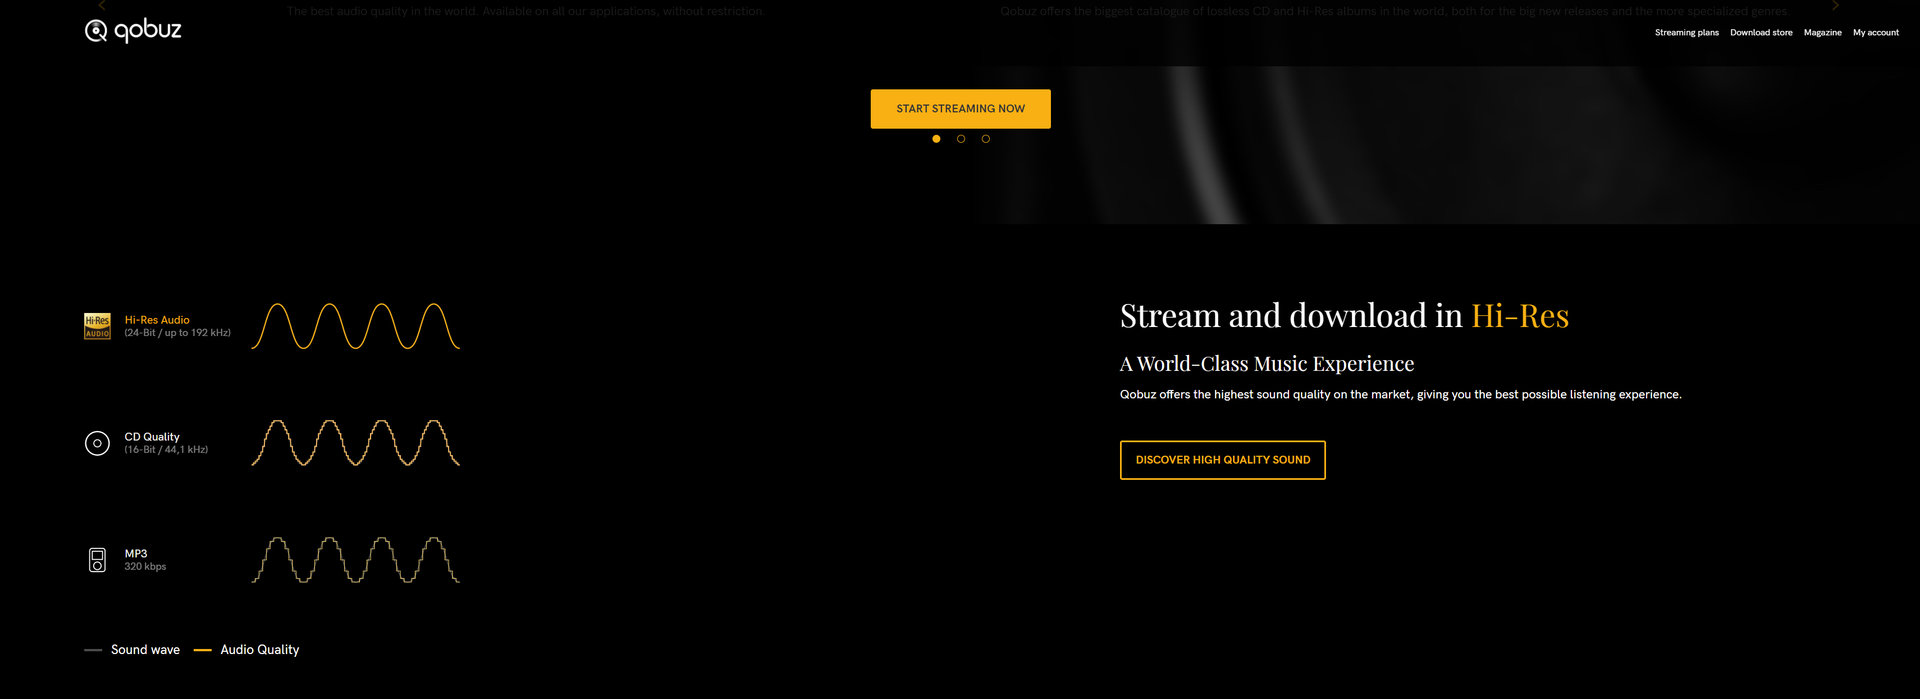The width and height of the screenshot is (1920, 699).
Task: Click the MP3 label text
Action: click(136, 553)
